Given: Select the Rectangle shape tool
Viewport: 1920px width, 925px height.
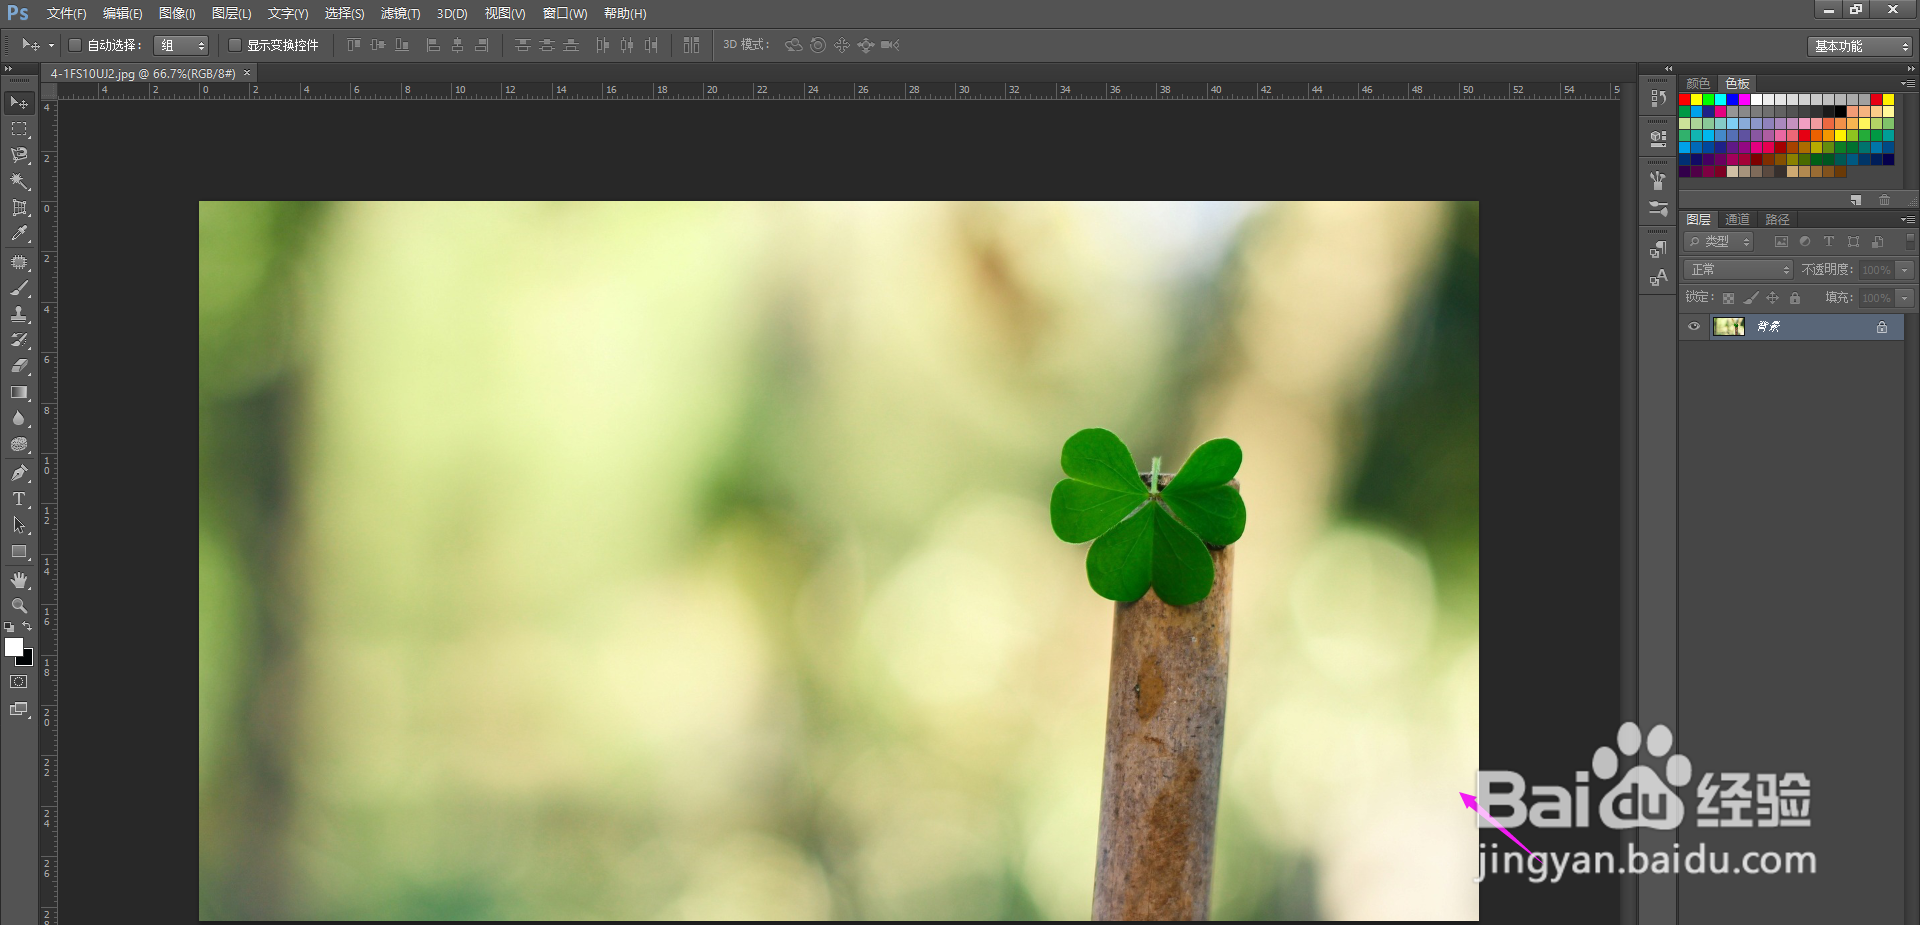Looking at the screenshot, I should pyautogui.click(x=19, y=551).
